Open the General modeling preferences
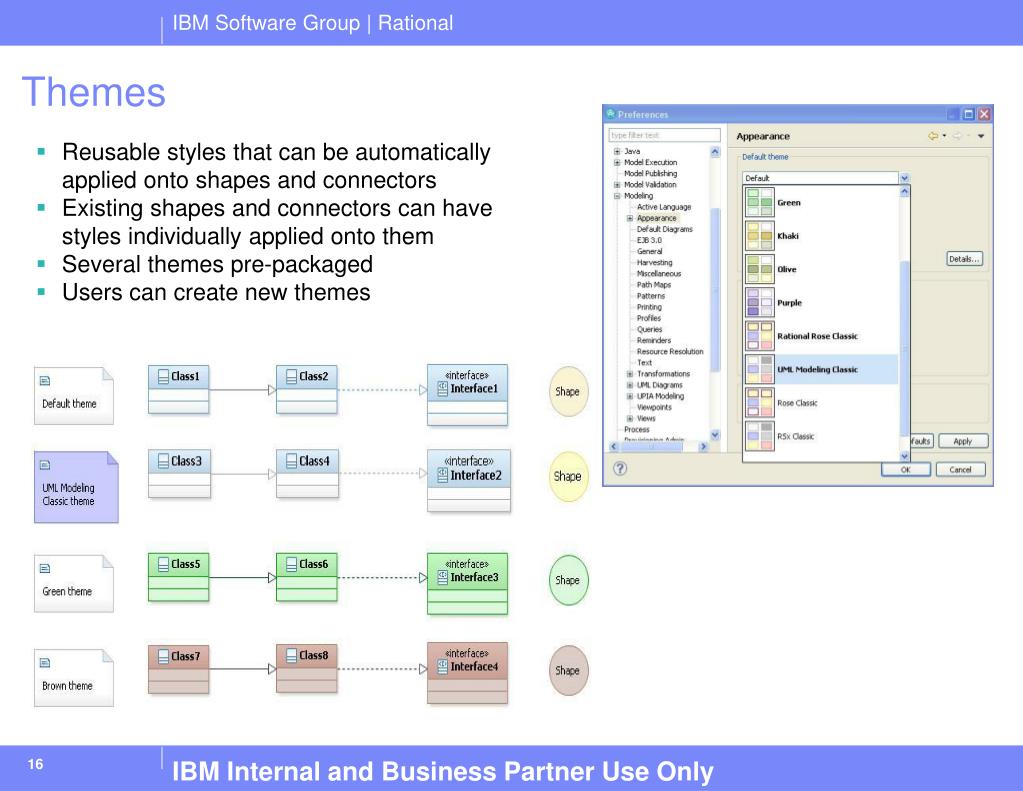Image resolution: width=1023 pixels, height=791 pixels. pos(649,251)
